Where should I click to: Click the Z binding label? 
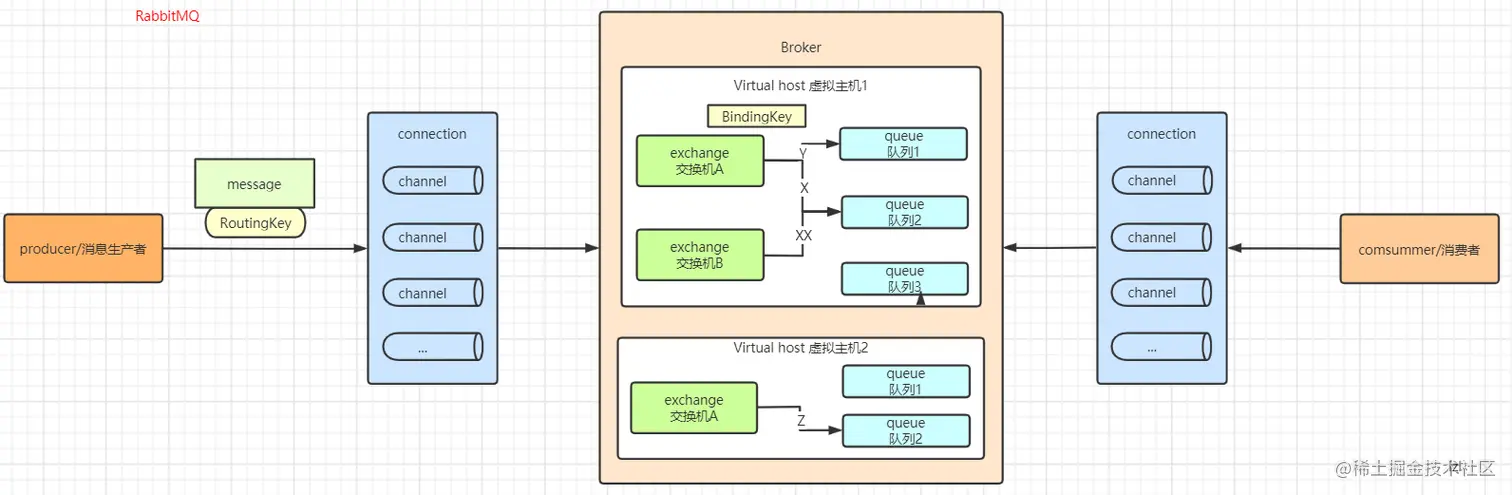click(801, 421)
